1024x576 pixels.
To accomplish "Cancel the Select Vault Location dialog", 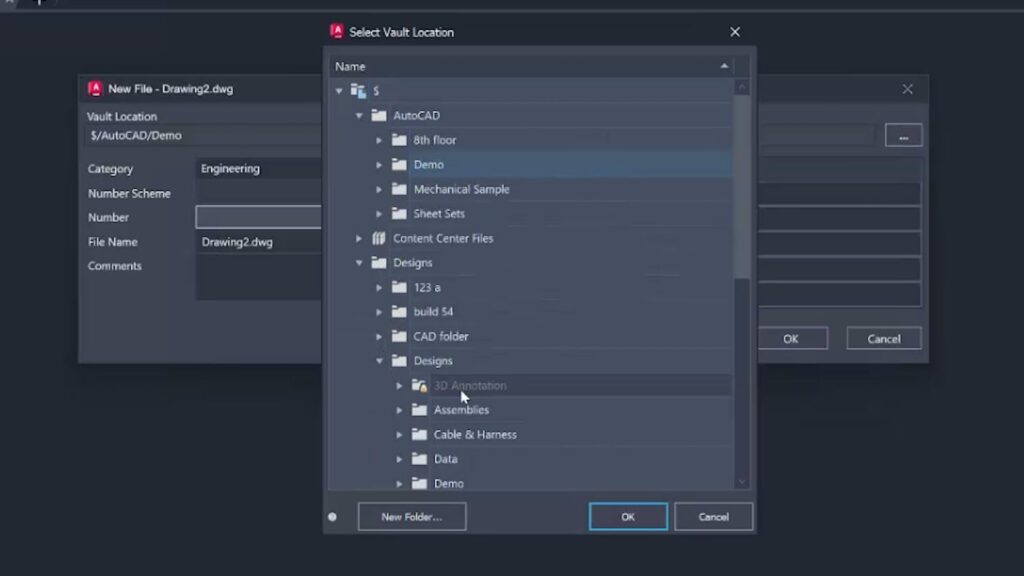I will coord(713,517).
